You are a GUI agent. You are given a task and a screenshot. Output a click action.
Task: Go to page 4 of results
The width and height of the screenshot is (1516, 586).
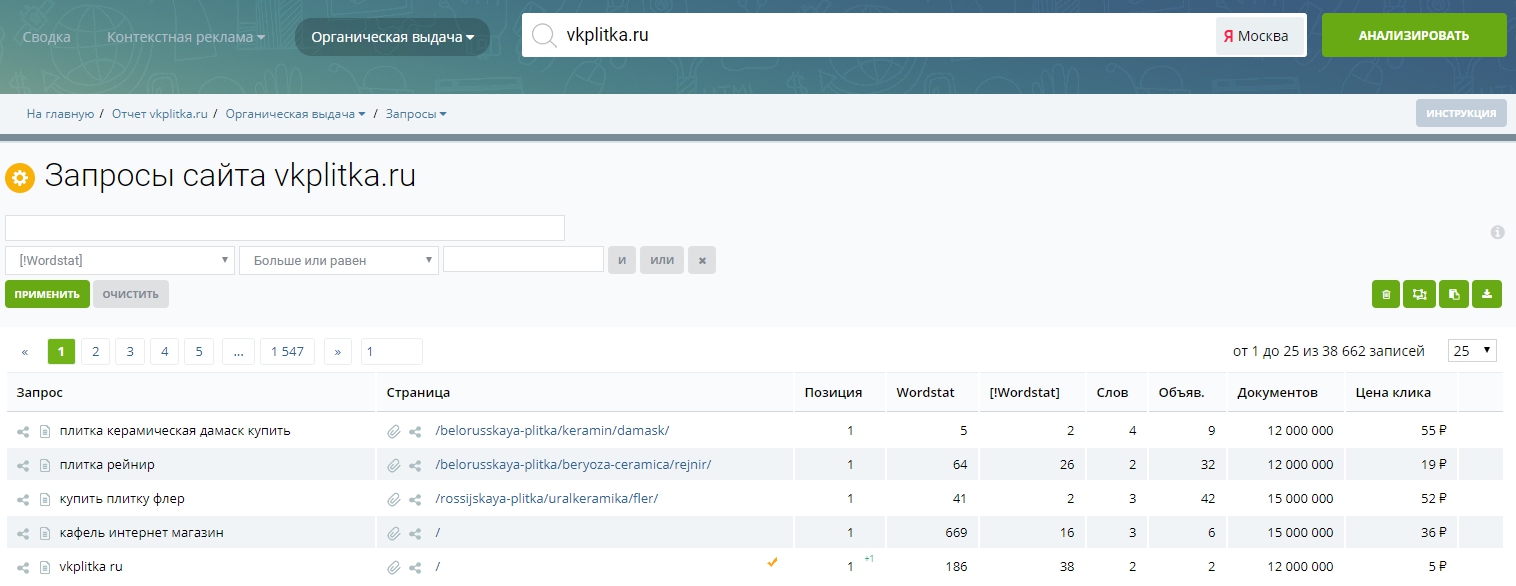click(x=164, y=351)
